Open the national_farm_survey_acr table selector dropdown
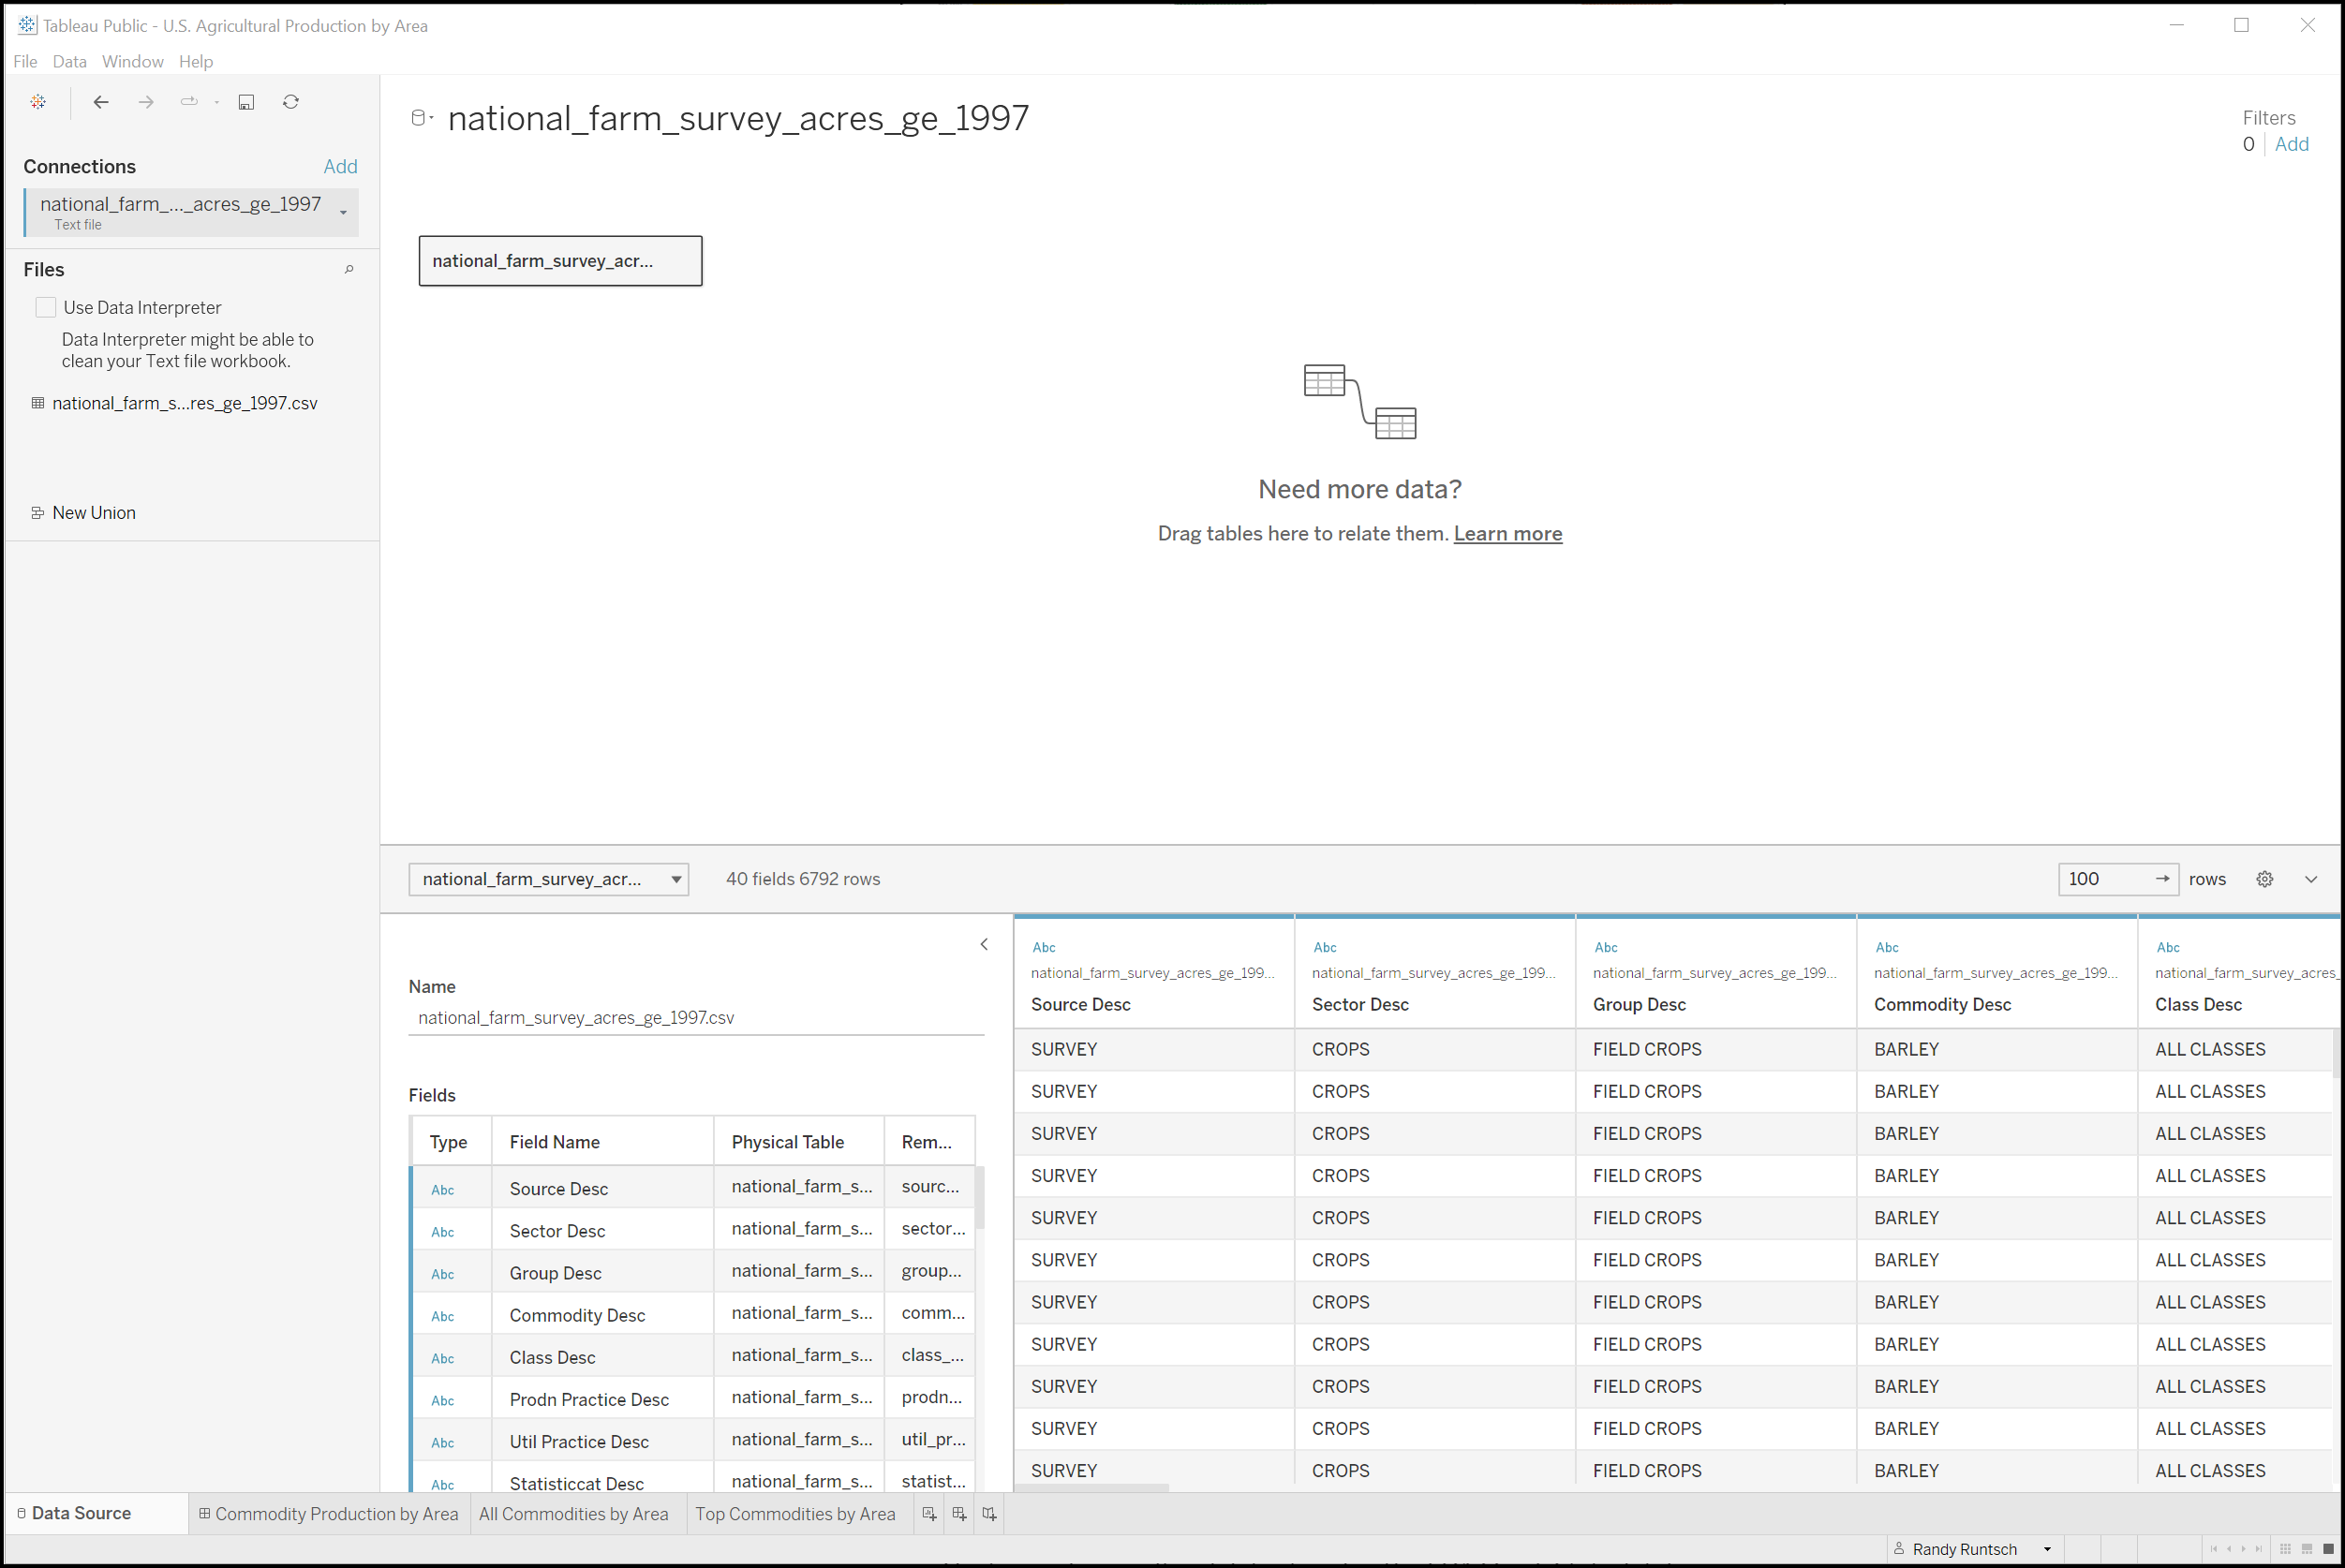 [676, 879]
